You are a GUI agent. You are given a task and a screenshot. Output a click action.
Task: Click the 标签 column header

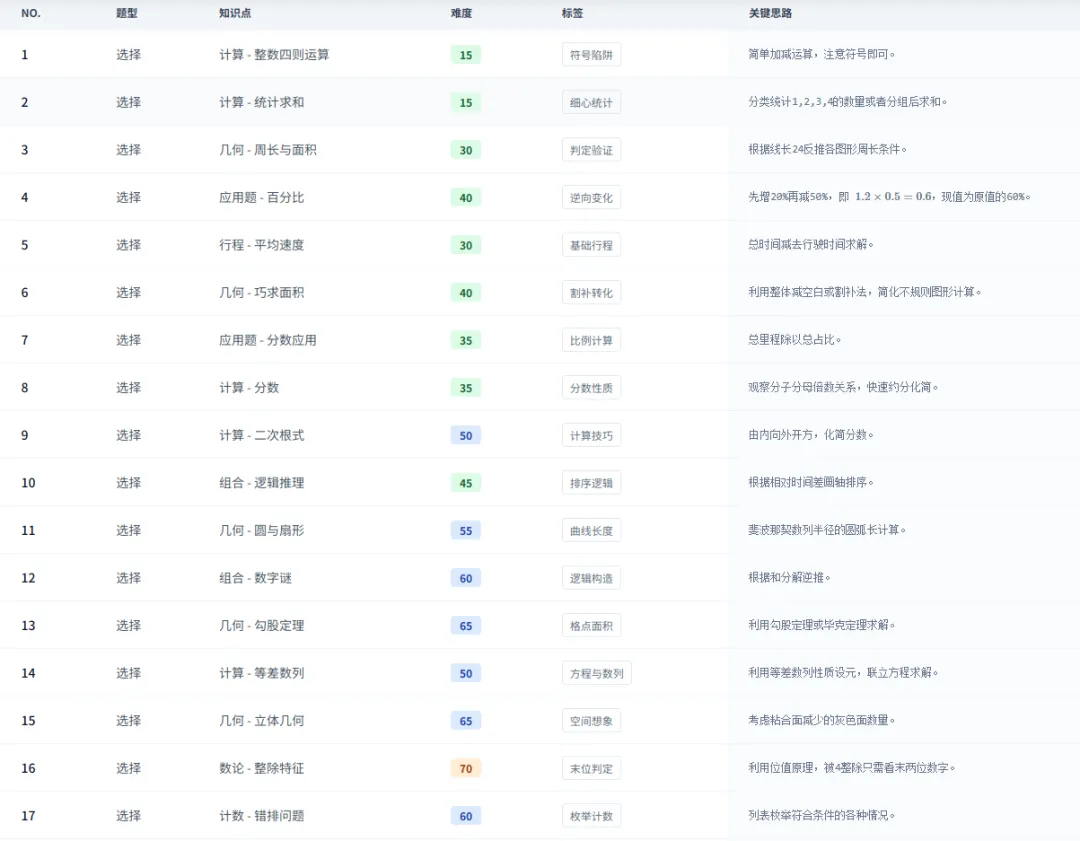tap(571, 14)
